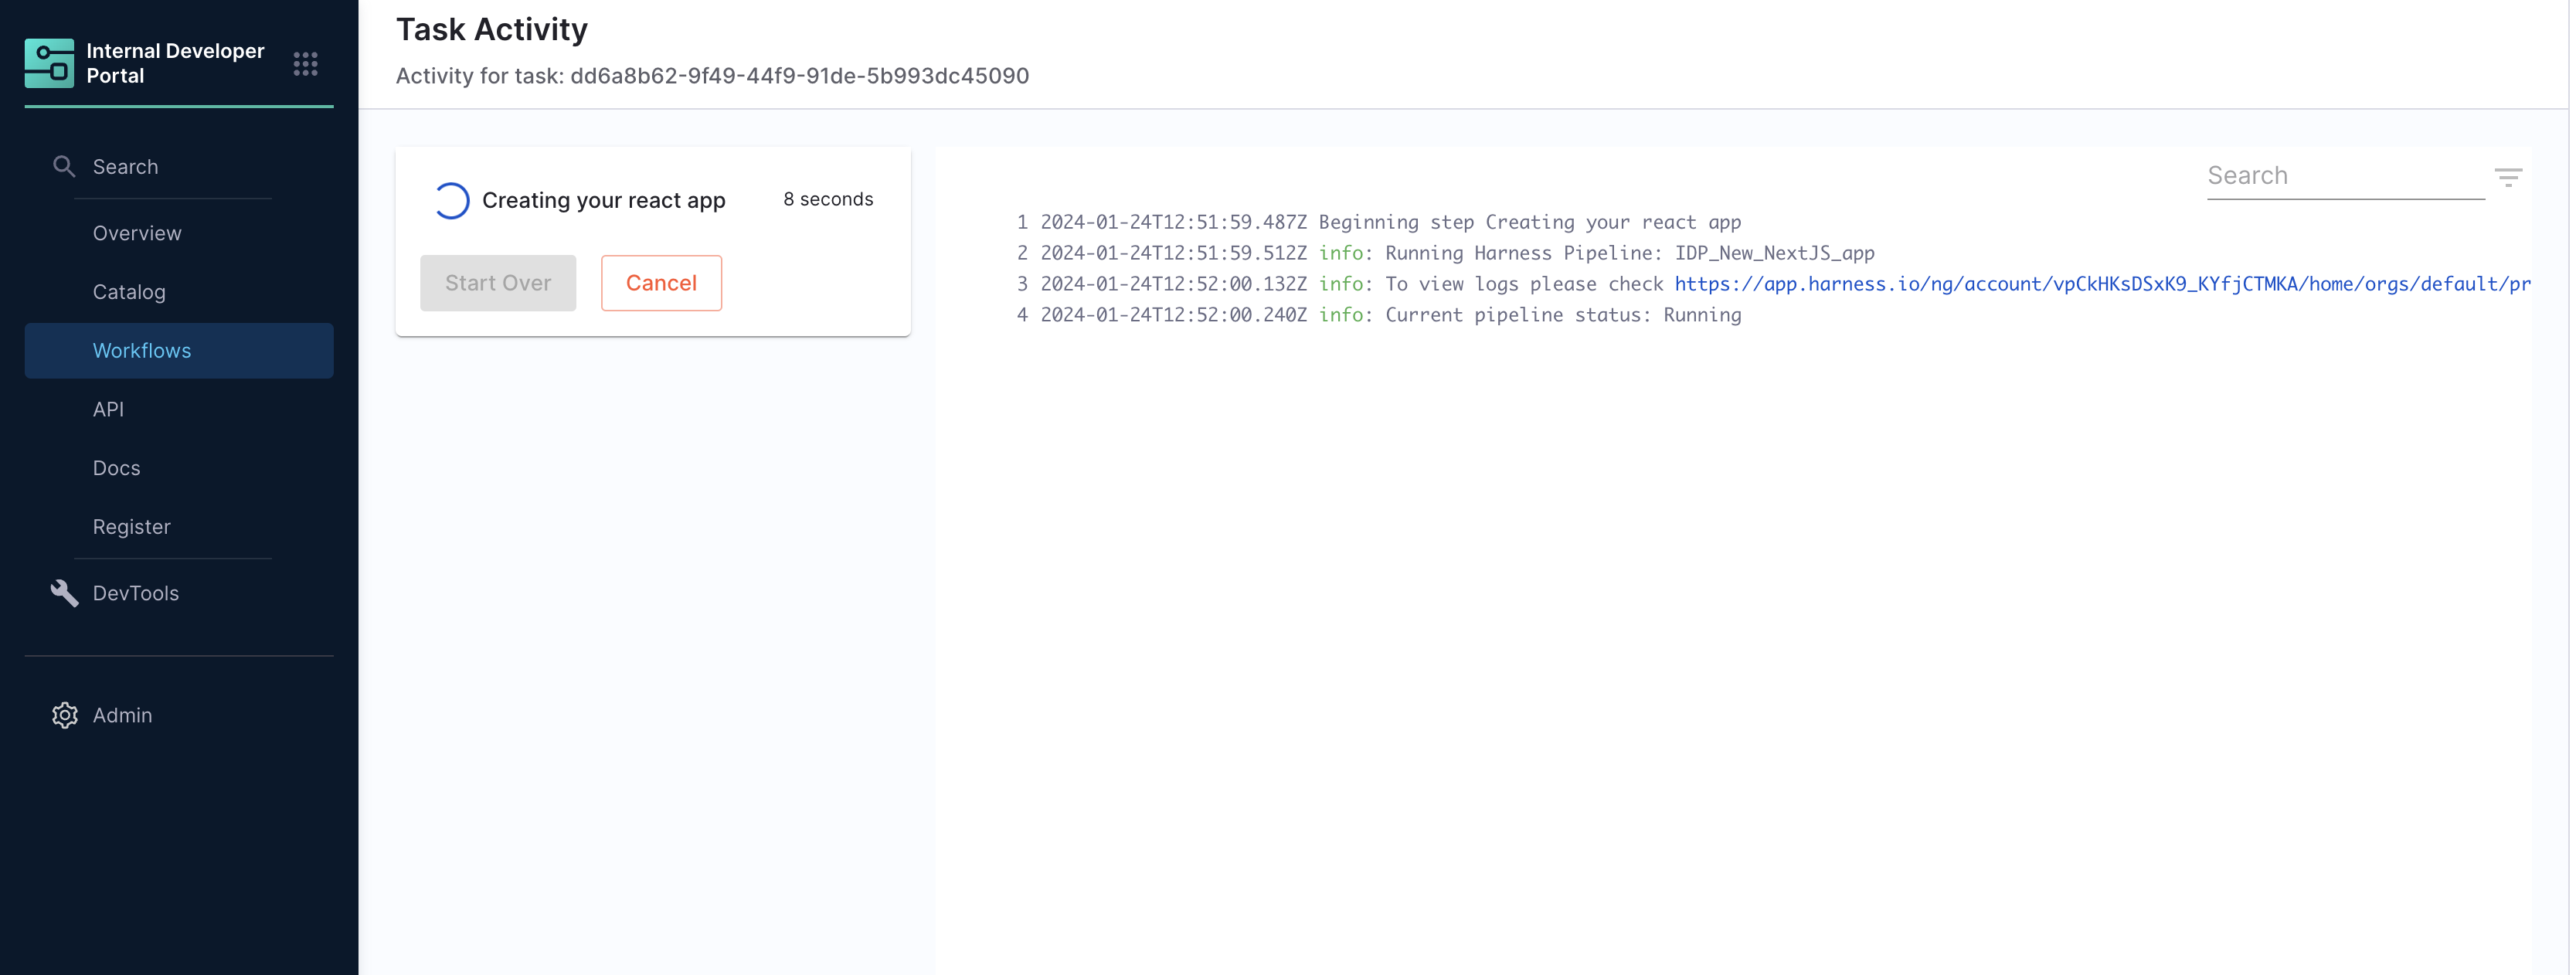Open Overview in the sidebar
2576x975 pixels.
[x=137, y=233]
